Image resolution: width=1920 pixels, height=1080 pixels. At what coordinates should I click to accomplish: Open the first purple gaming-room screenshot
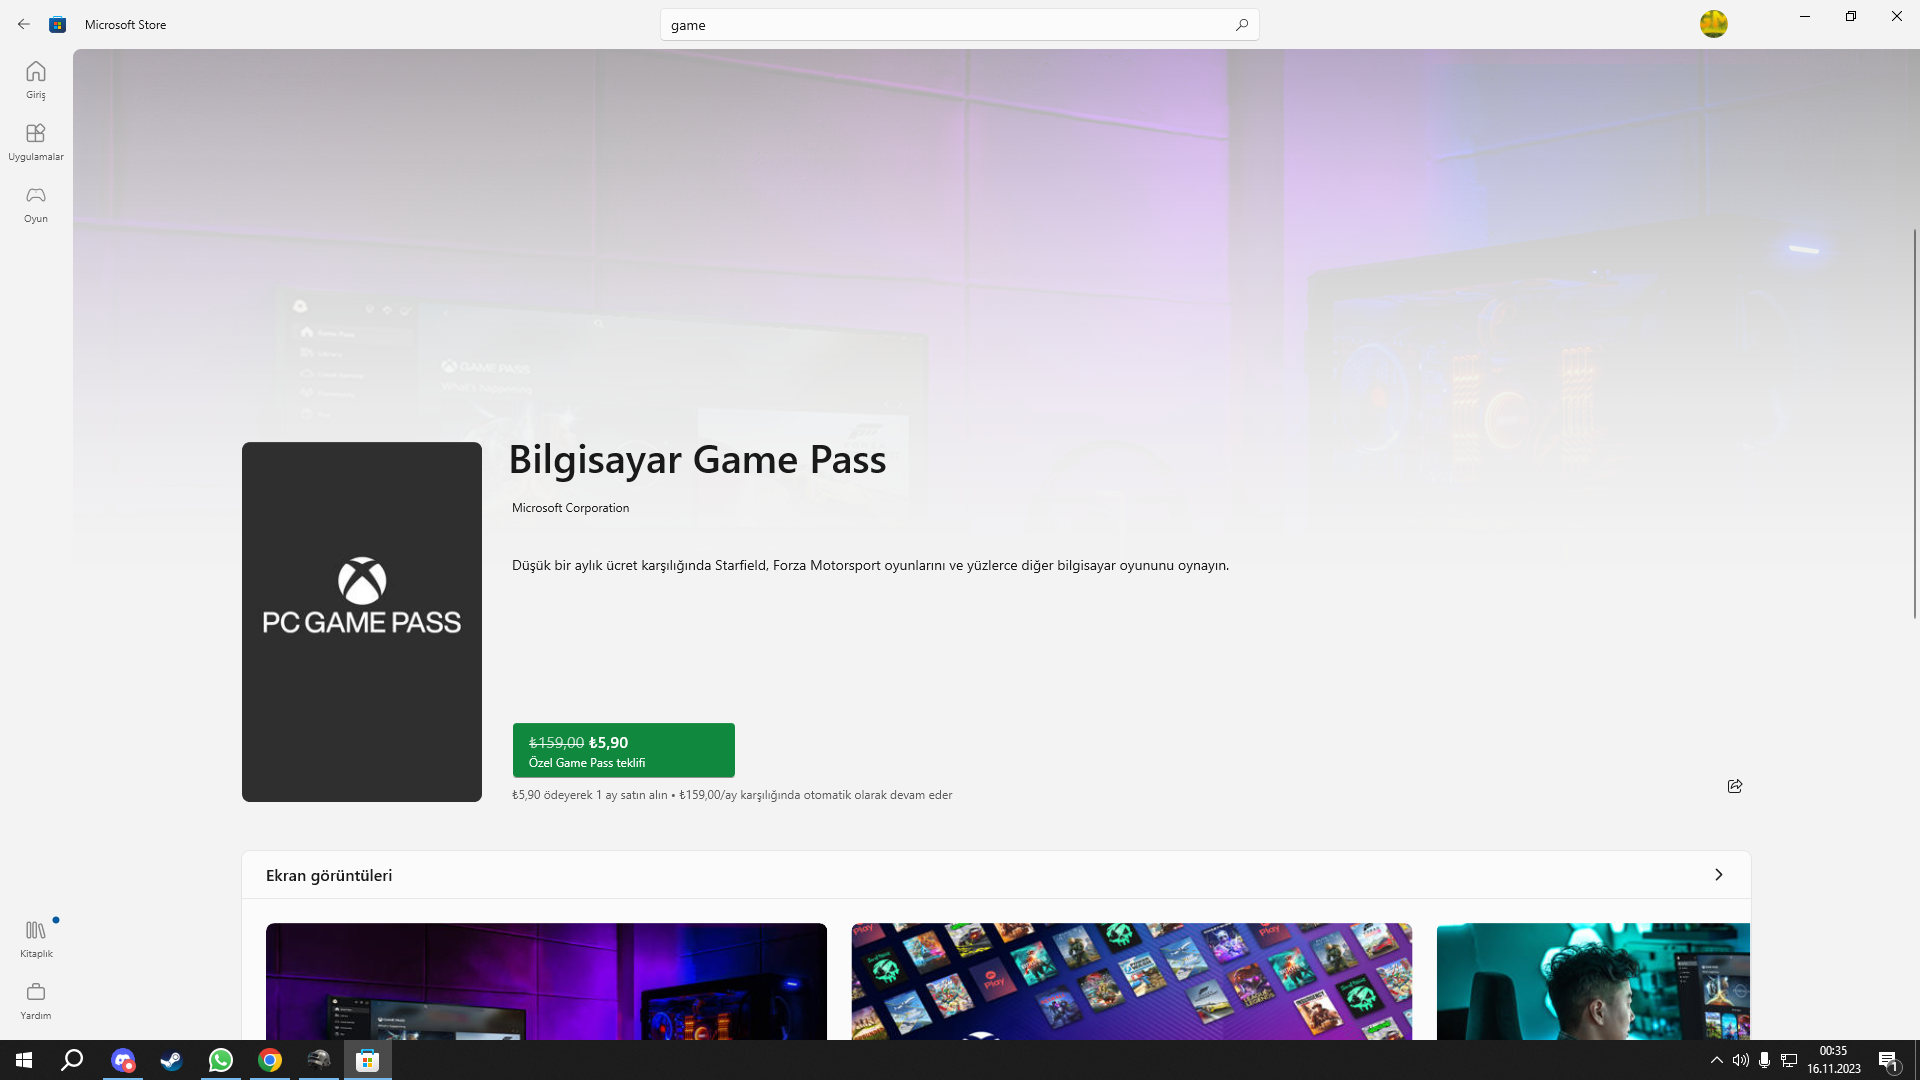click(x=546, y=981)
